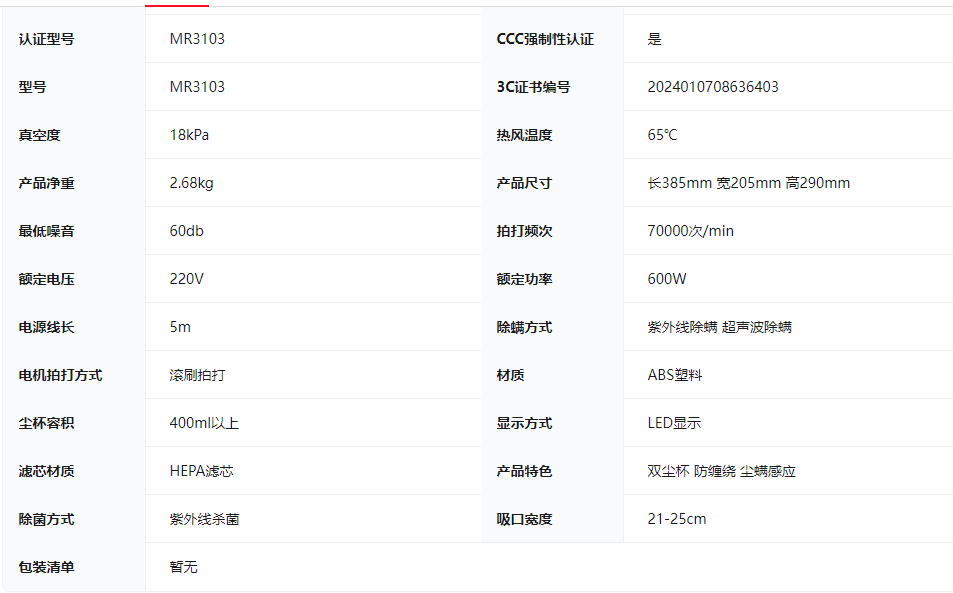The height and width of the screenshot is (593, 953).
Task: Click the MR3103 value beside 型号
Action: click(x=197, y=87)
